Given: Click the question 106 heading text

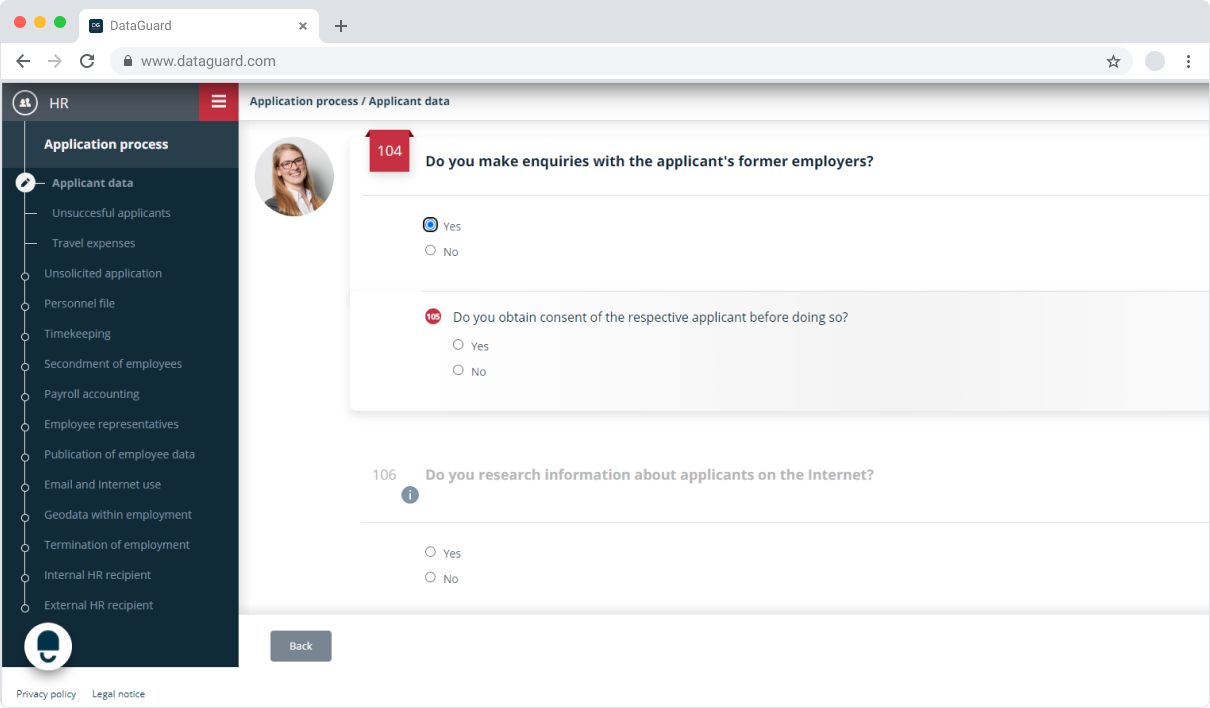Looking at the screenshot, I should 649,475.
